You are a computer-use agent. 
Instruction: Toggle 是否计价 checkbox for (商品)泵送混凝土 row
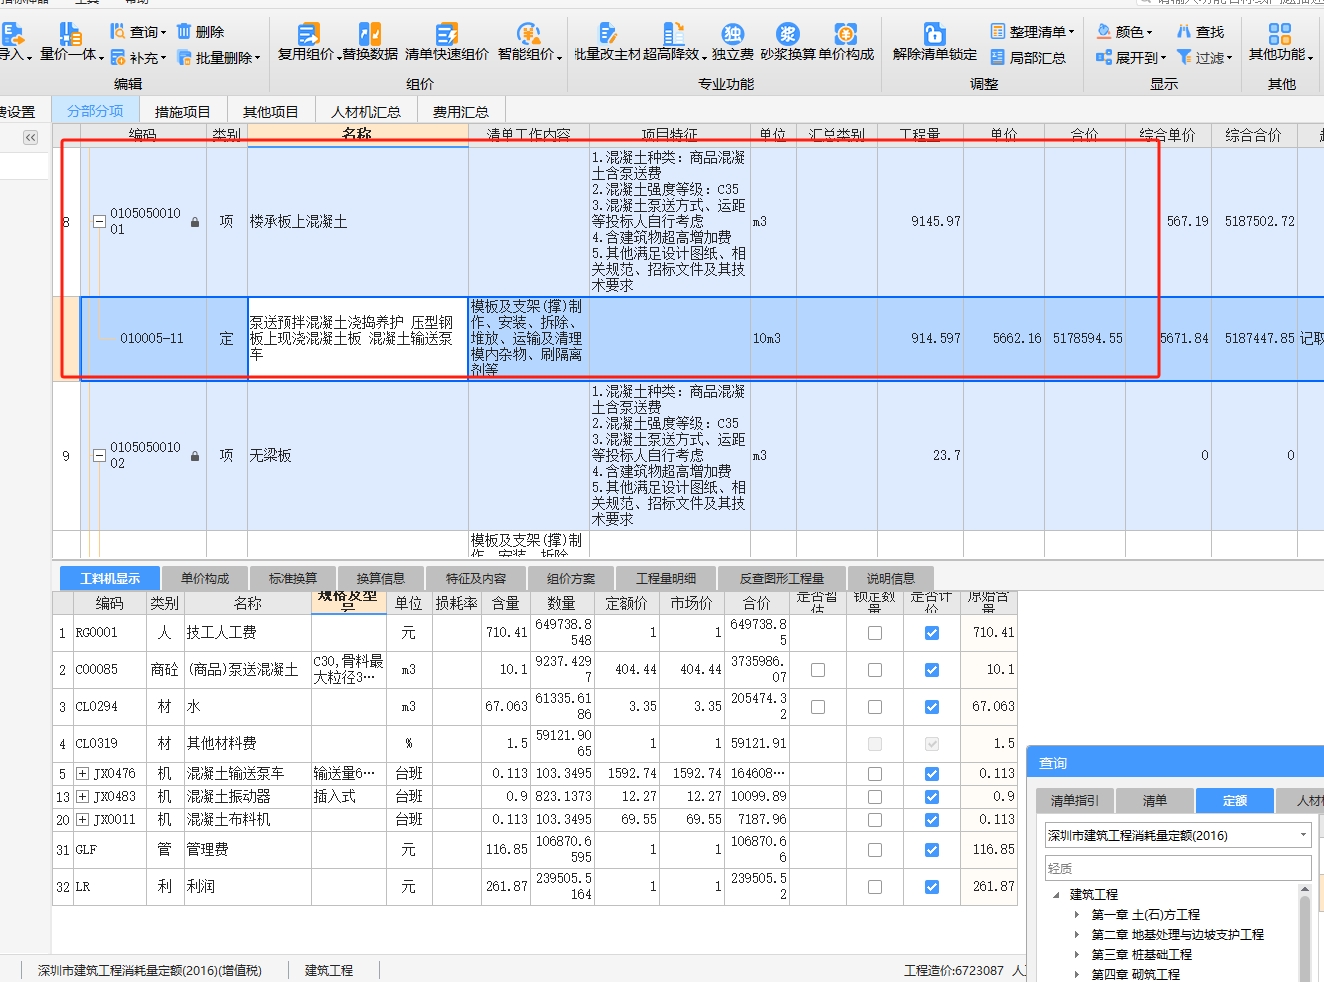coord(932,670)
